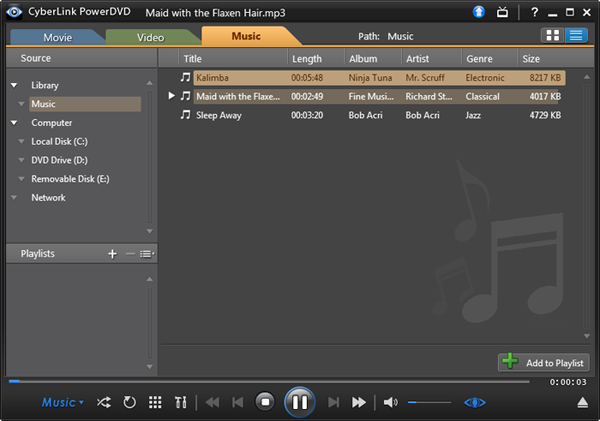This screenshot has height=421, width=600.
Task: Expand Local Disk (C:) node
Action: (21, 141)
